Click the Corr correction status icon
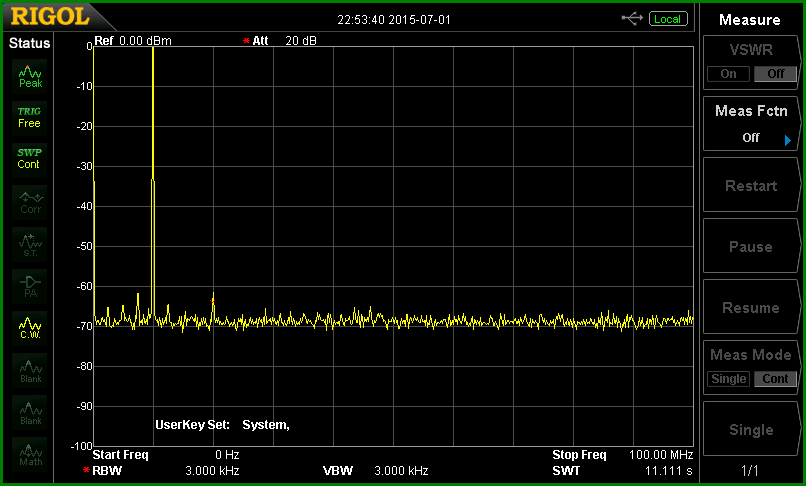This screenshot has width=806, height=486. pyautogui.click(x=30, y=203)
